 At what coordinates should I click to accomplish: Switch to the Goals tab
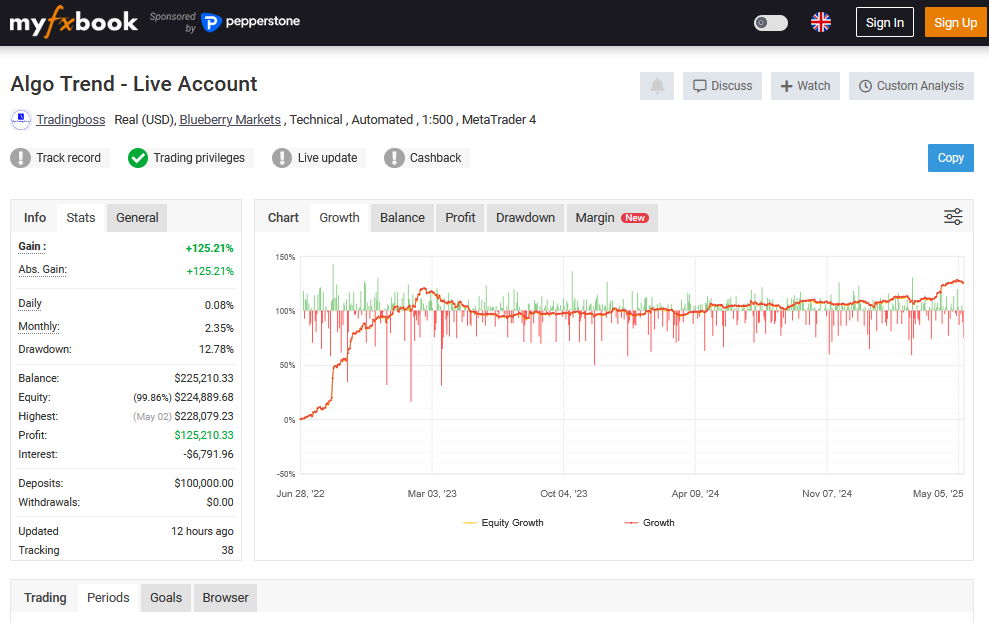tap(166, 598)
